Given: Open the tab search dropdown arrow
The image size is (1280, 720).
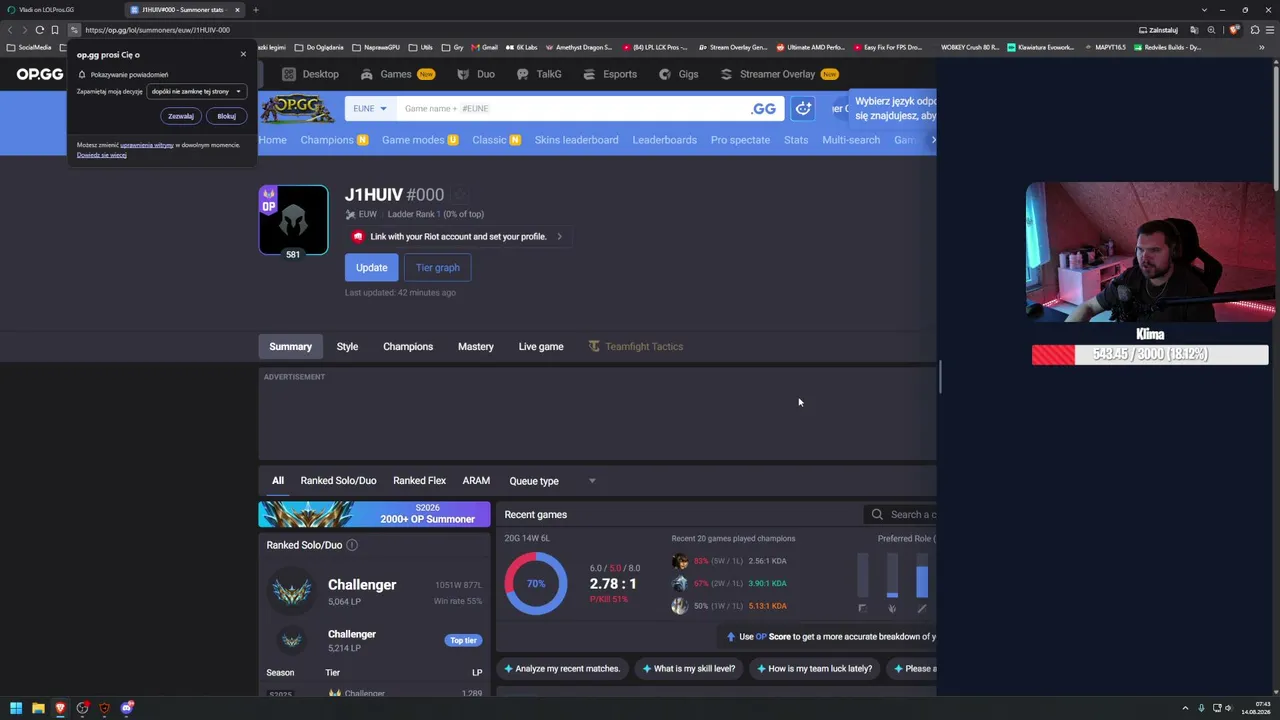Looking at the screenshot, I should (1204, 10).
